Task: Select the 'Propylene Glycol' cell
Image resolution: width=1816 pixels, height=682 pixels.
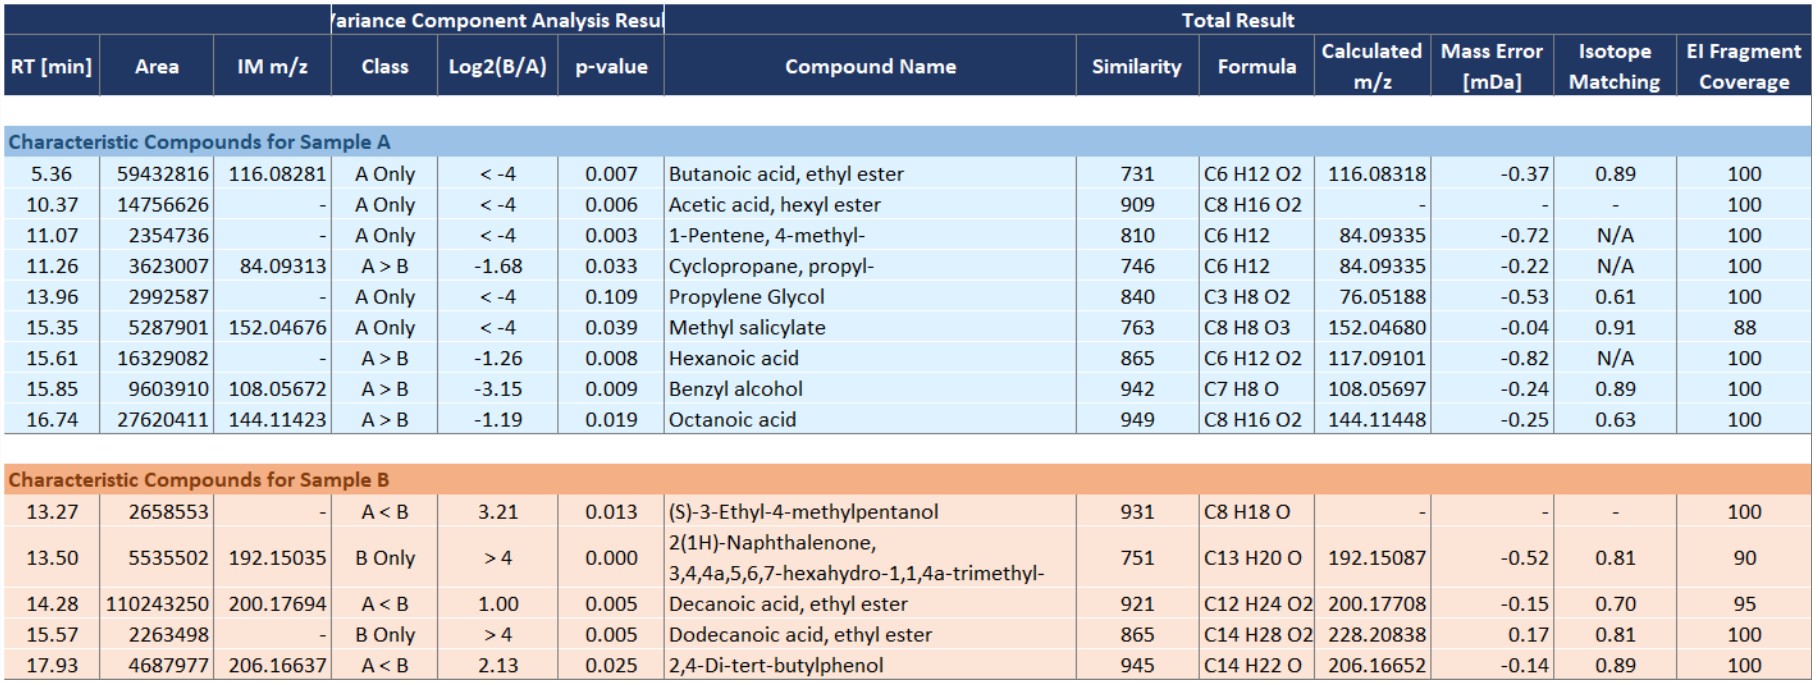Action: point(870,297)
